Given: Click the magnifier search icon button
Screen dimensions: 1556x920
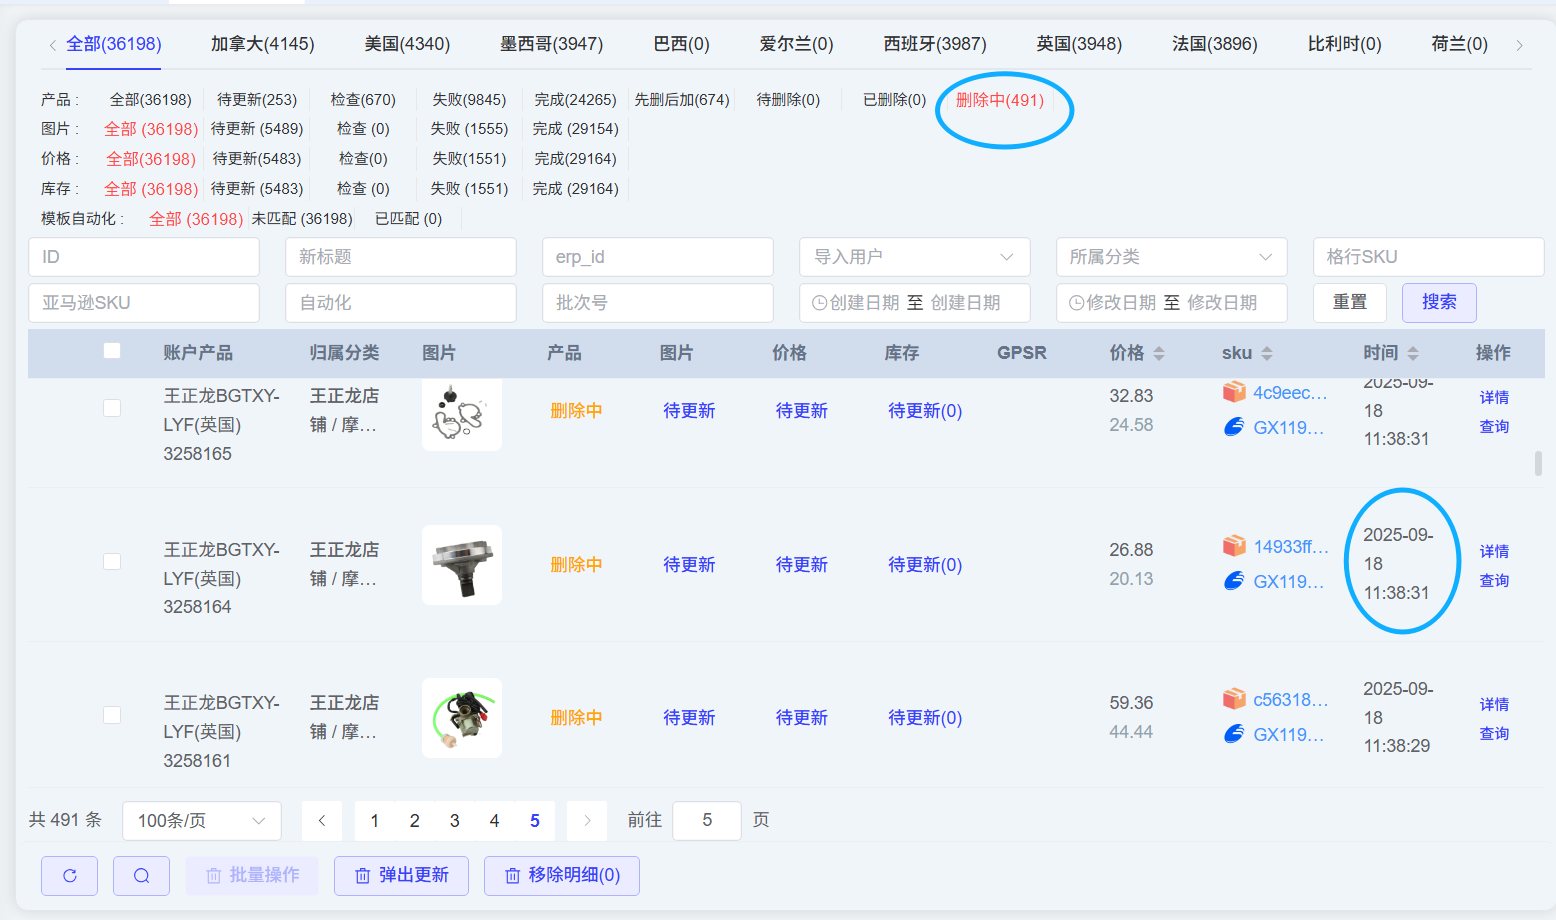Looking at the screenshot, I should [141, 876].
